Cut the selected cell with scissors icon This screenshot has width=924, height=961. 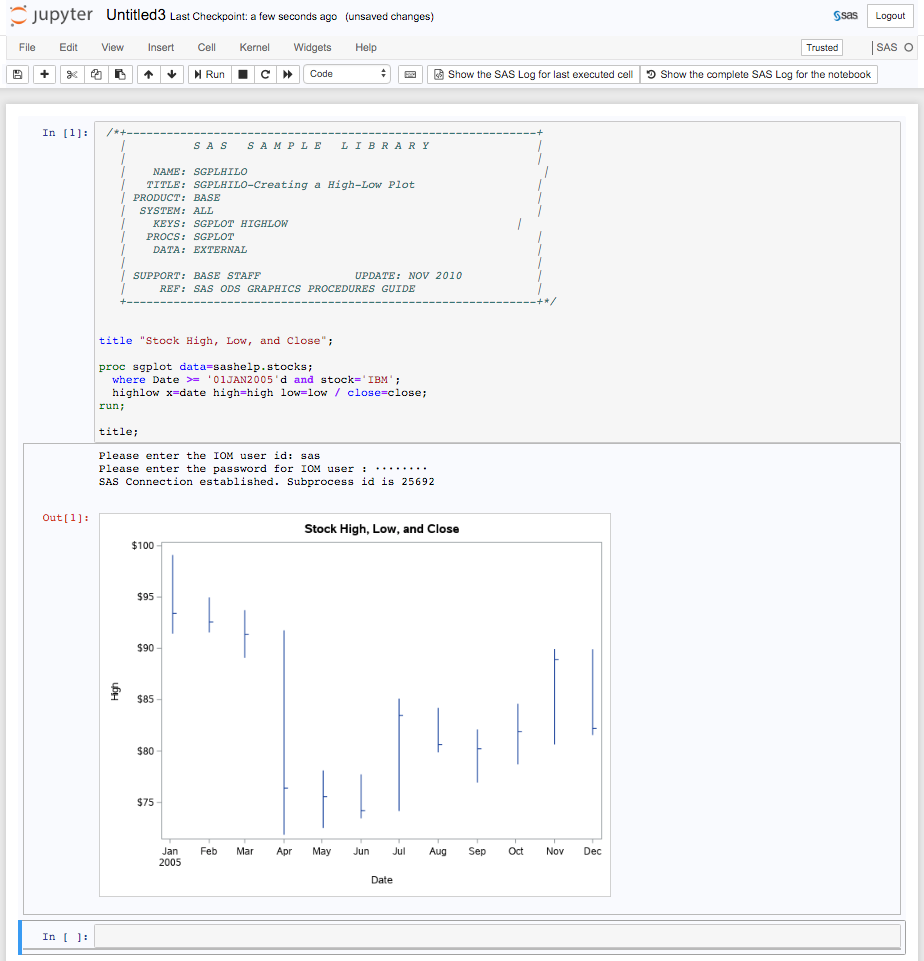click(70, 74)
